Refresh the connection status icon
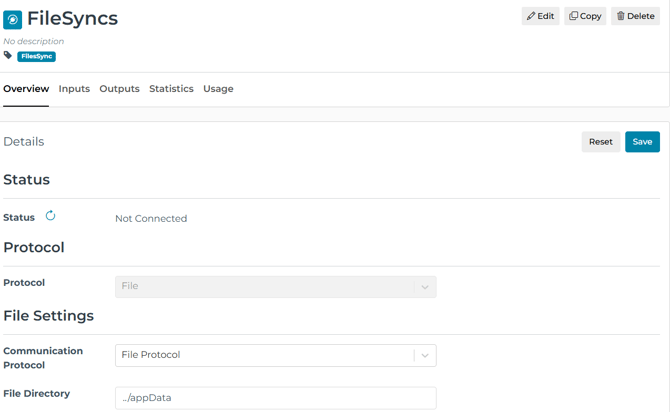 [x=50, y=216]
